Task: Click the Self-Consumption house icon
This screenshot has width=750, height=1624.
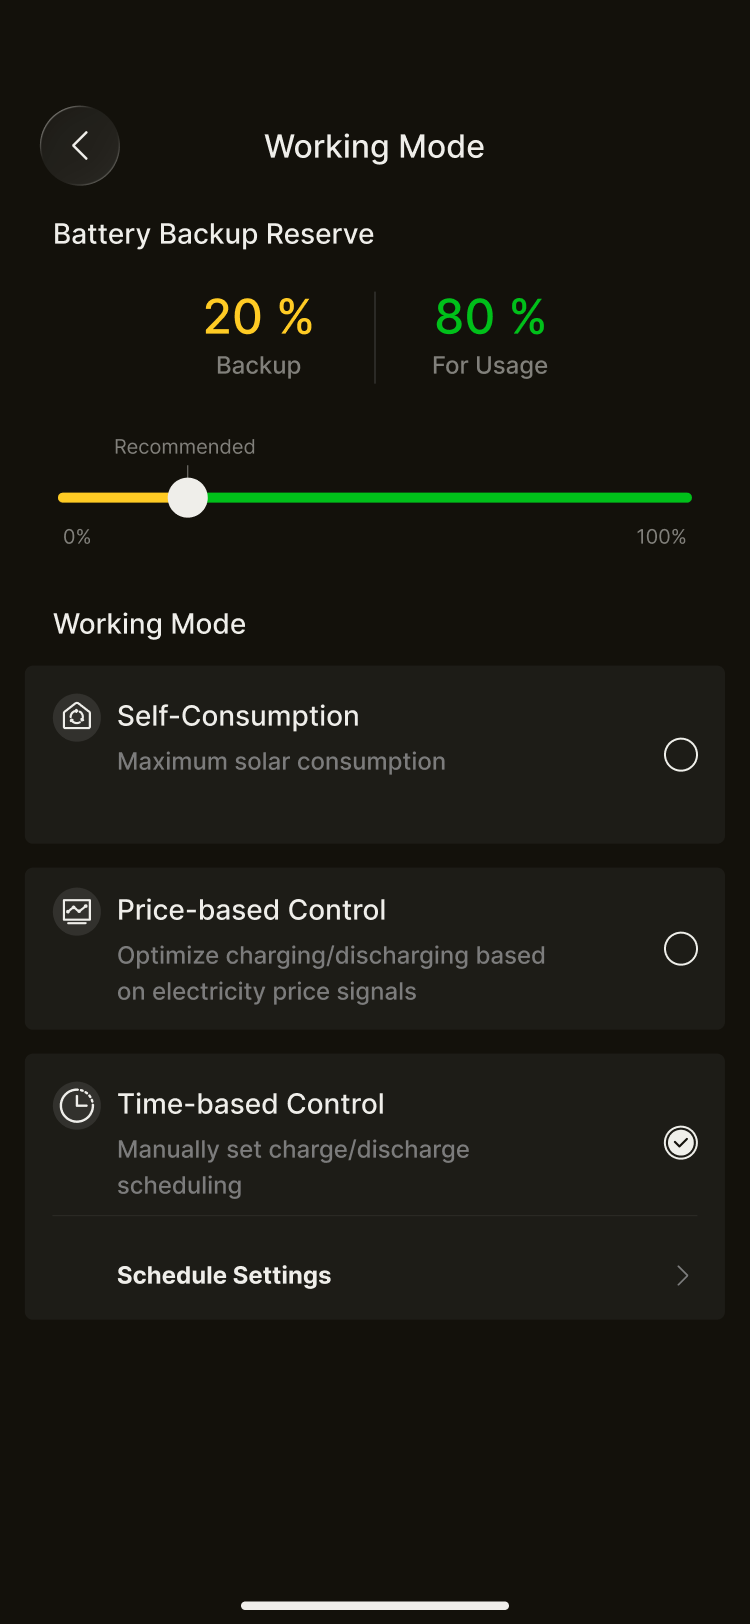Action: point(77,717)
